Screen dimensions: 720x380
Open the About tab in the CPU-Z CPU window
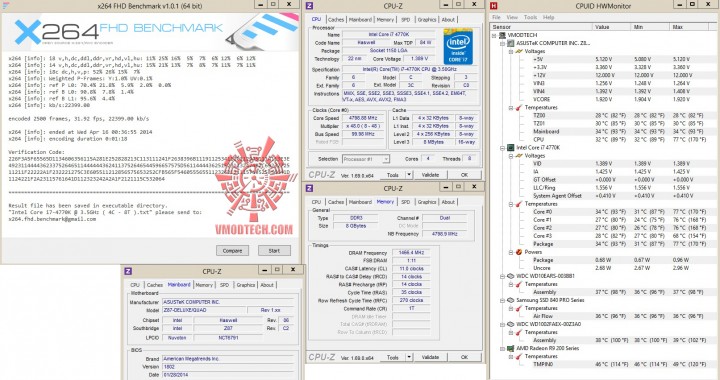(x=448, y=19)
